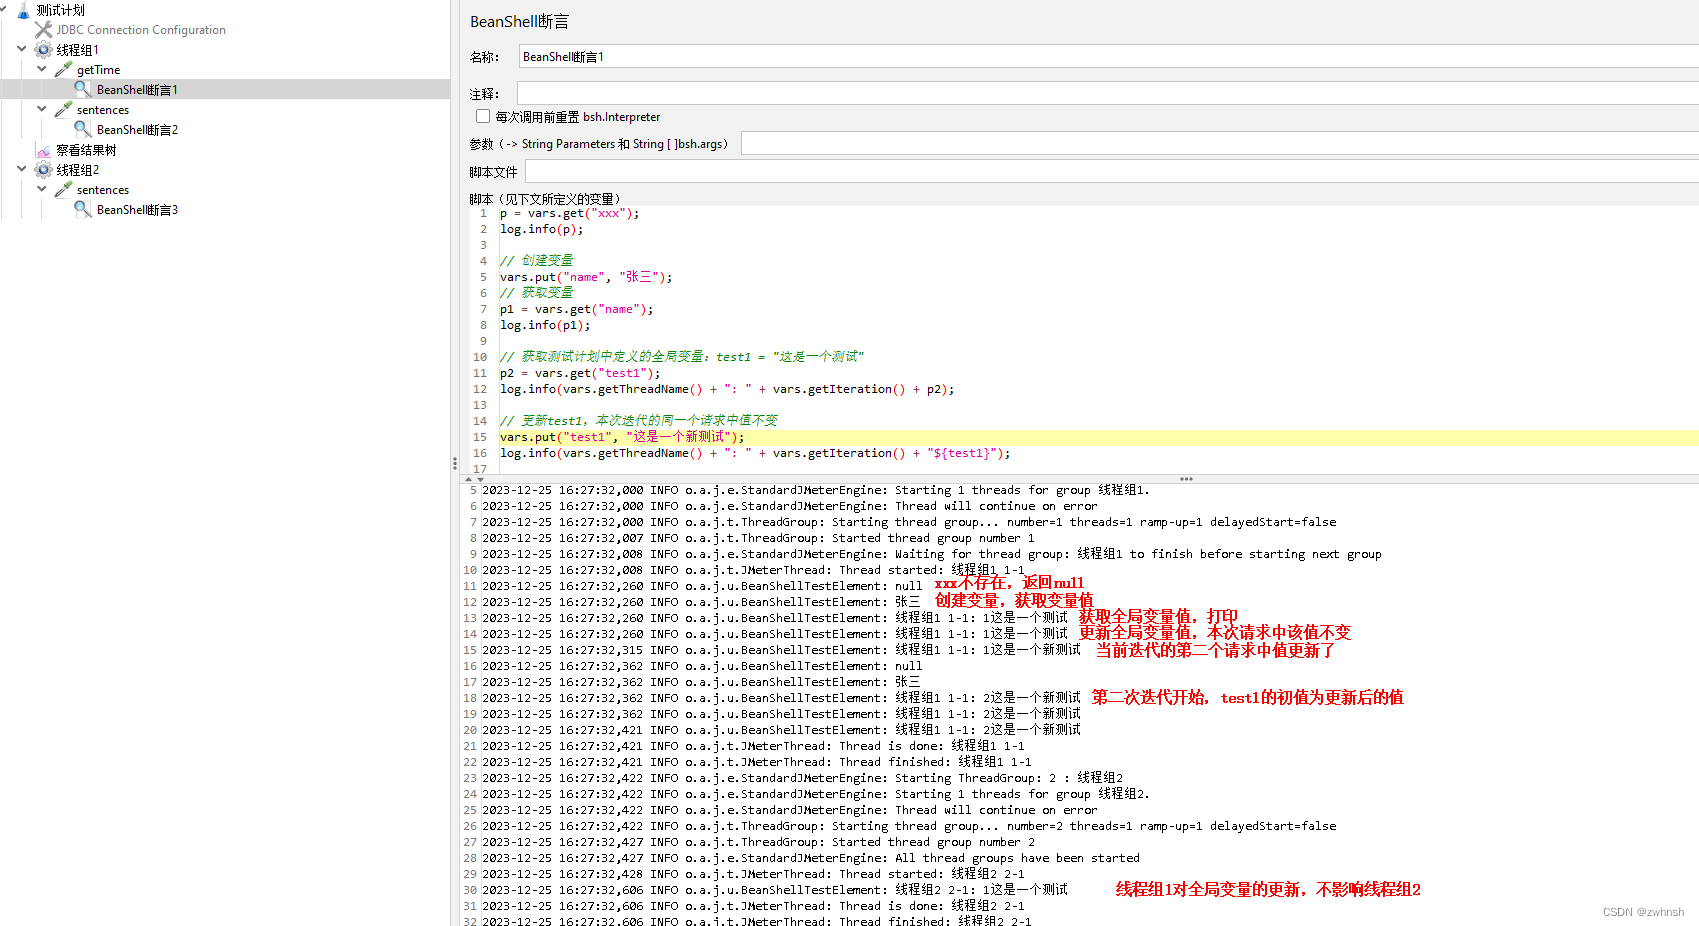Click the 线程组2 gear icon
The image size is (1699, 926).
tap(43, 170)
